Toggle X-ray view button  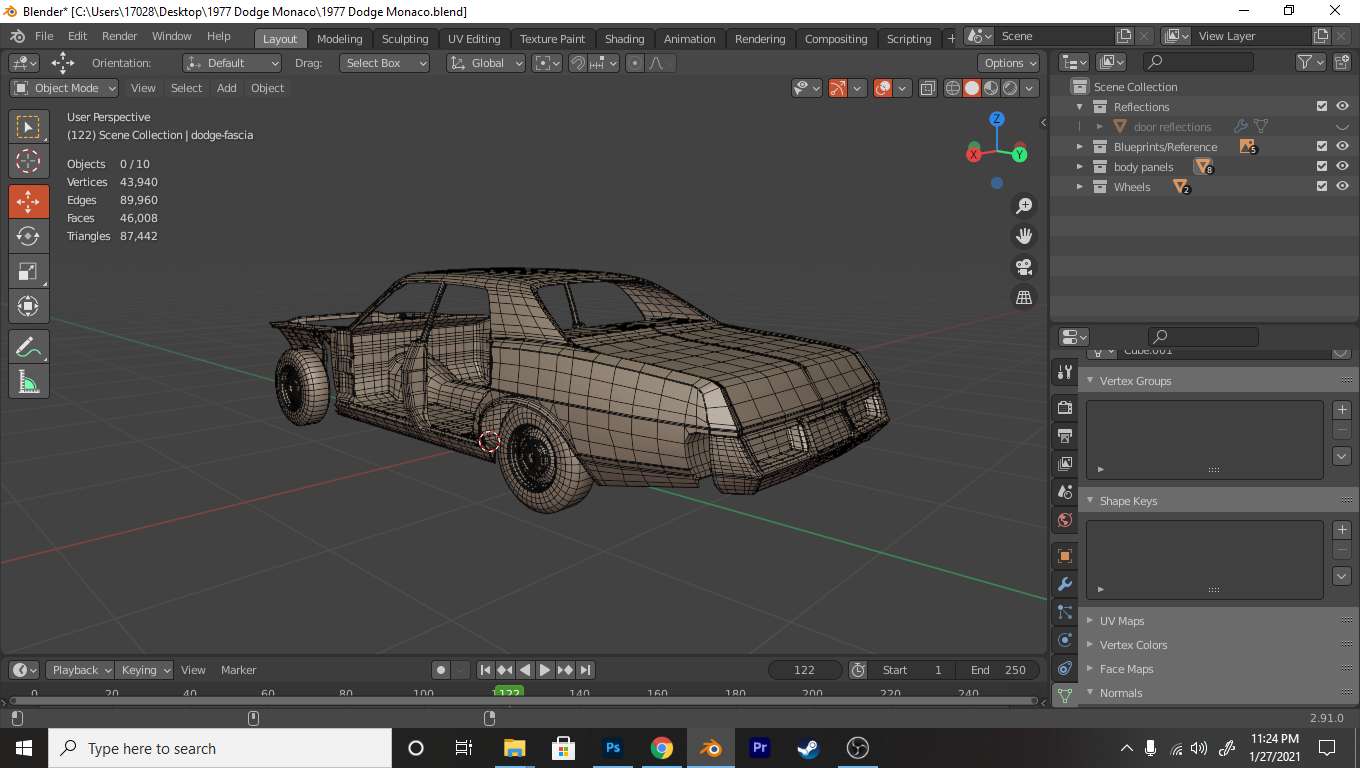927,88
